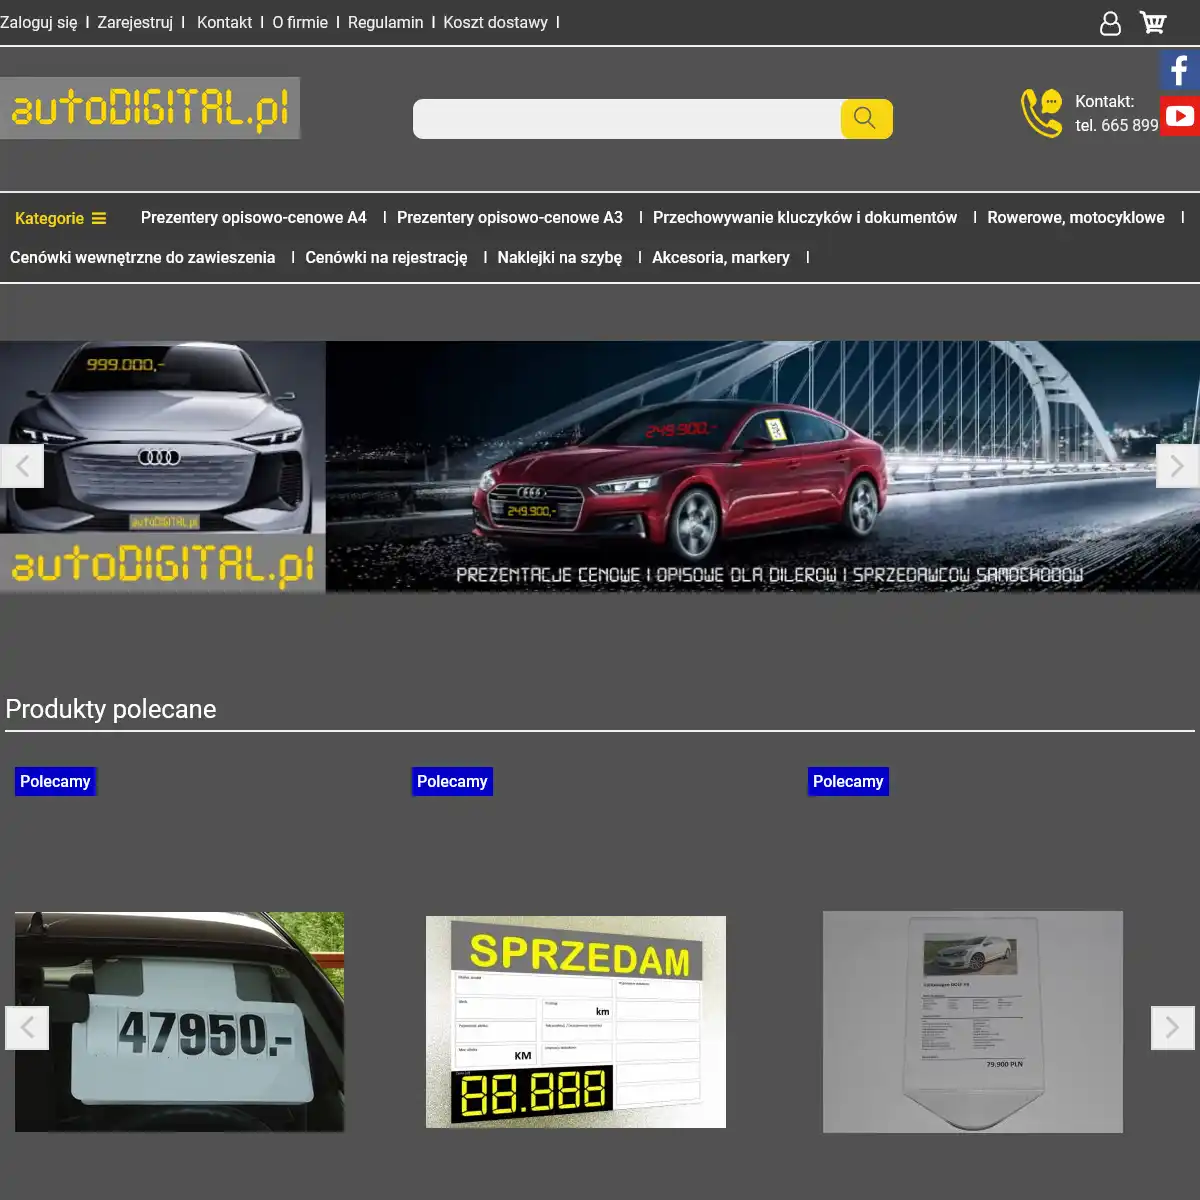Advance the banner with right arrow

click(1177, 465)
